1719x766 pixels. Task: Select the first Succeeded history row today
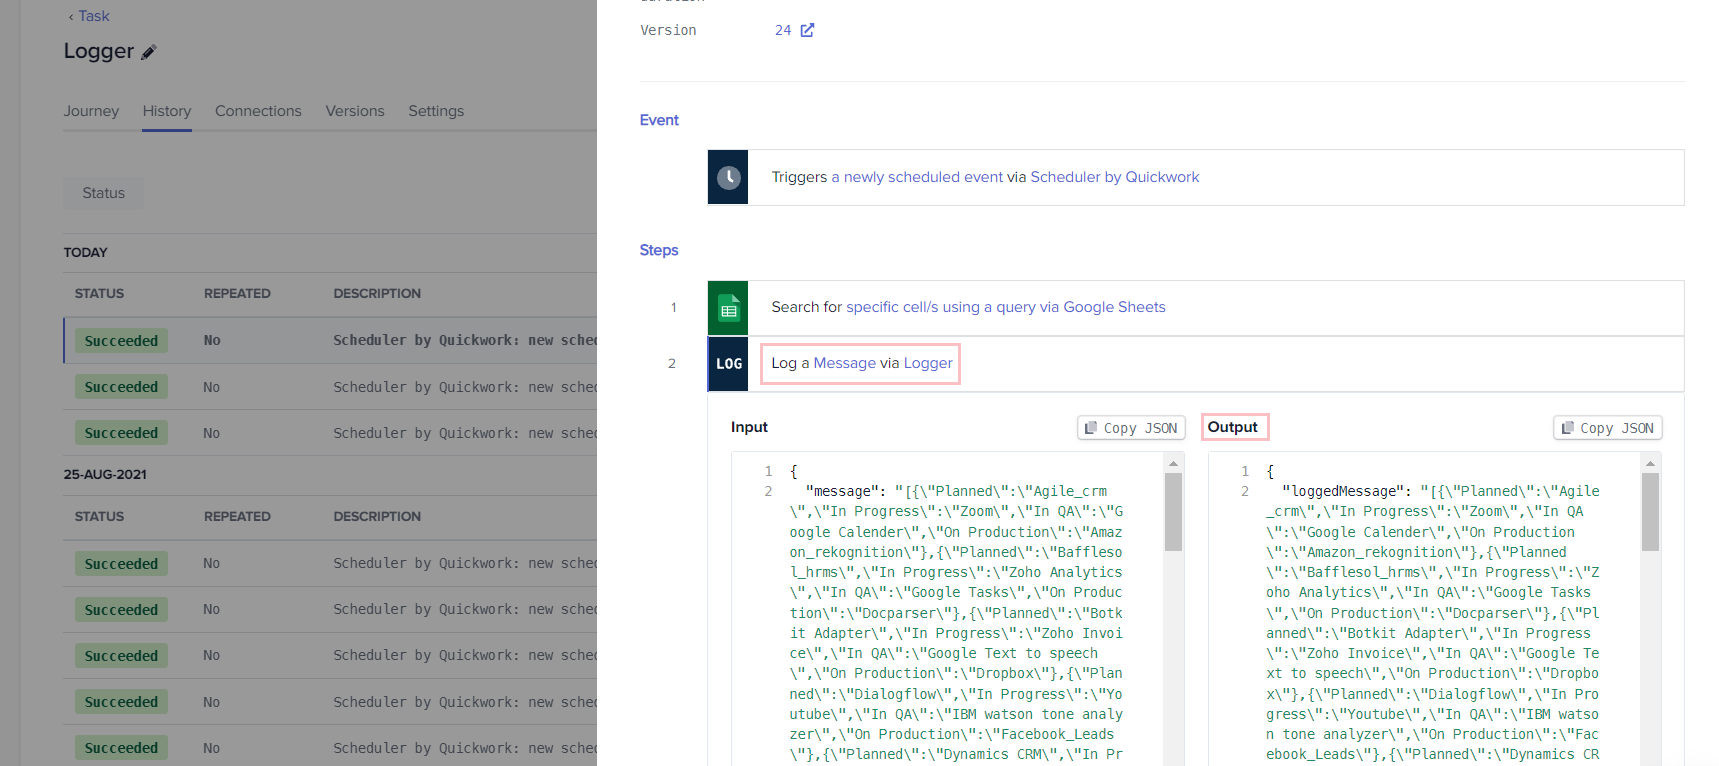coord(330,341)
